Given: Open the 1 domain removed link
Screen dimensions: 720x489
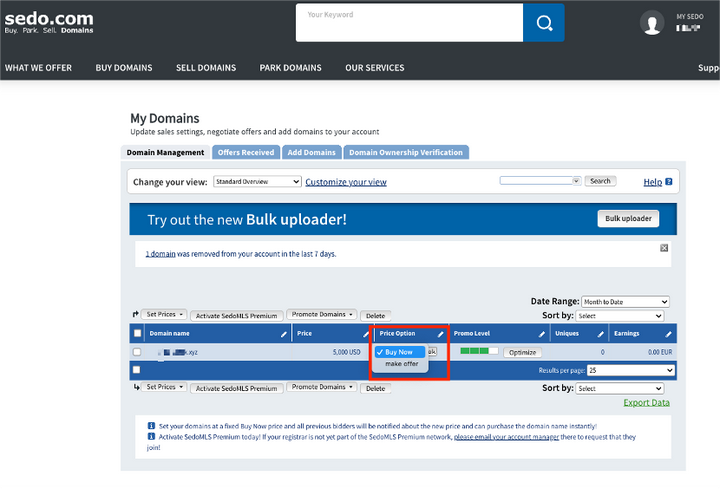Looking at the screenshot, I should tap(160, 254).
